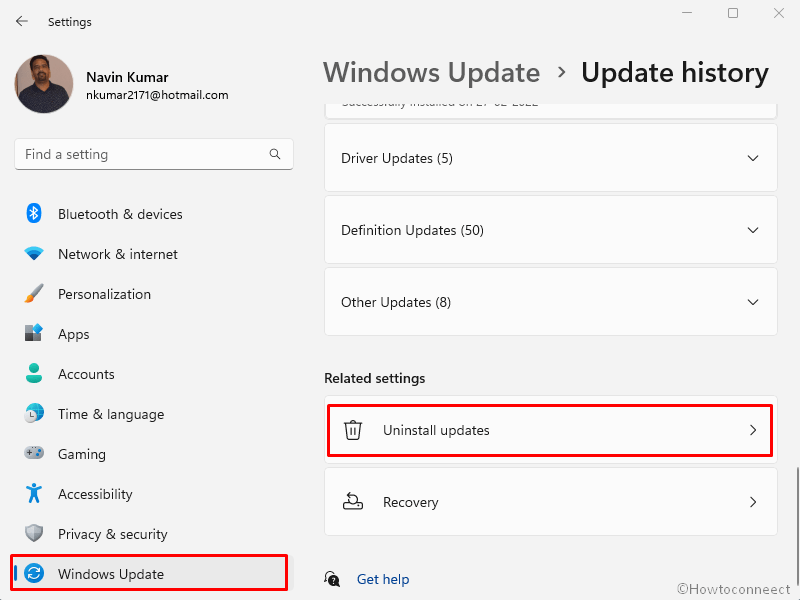
Task: Open Uninstall updates
Action: click(x=550, y=430)
